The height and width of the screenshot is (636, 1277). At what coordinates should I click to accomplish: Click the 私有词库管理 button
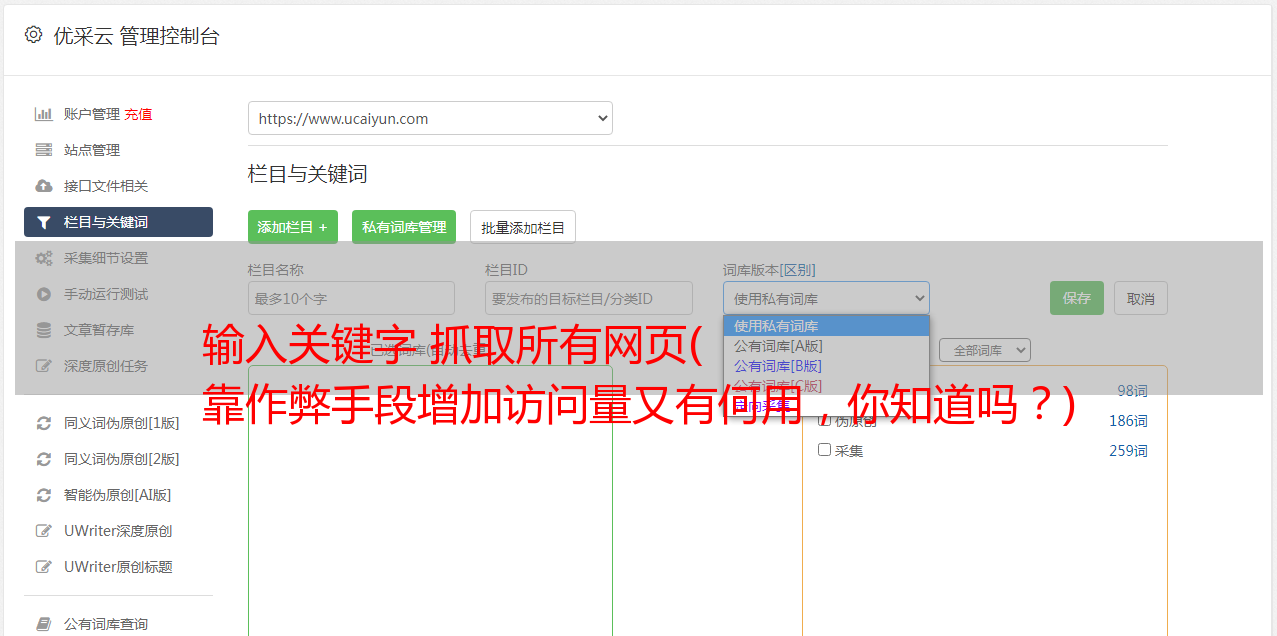pyautogui.click(x=404, y=227)
